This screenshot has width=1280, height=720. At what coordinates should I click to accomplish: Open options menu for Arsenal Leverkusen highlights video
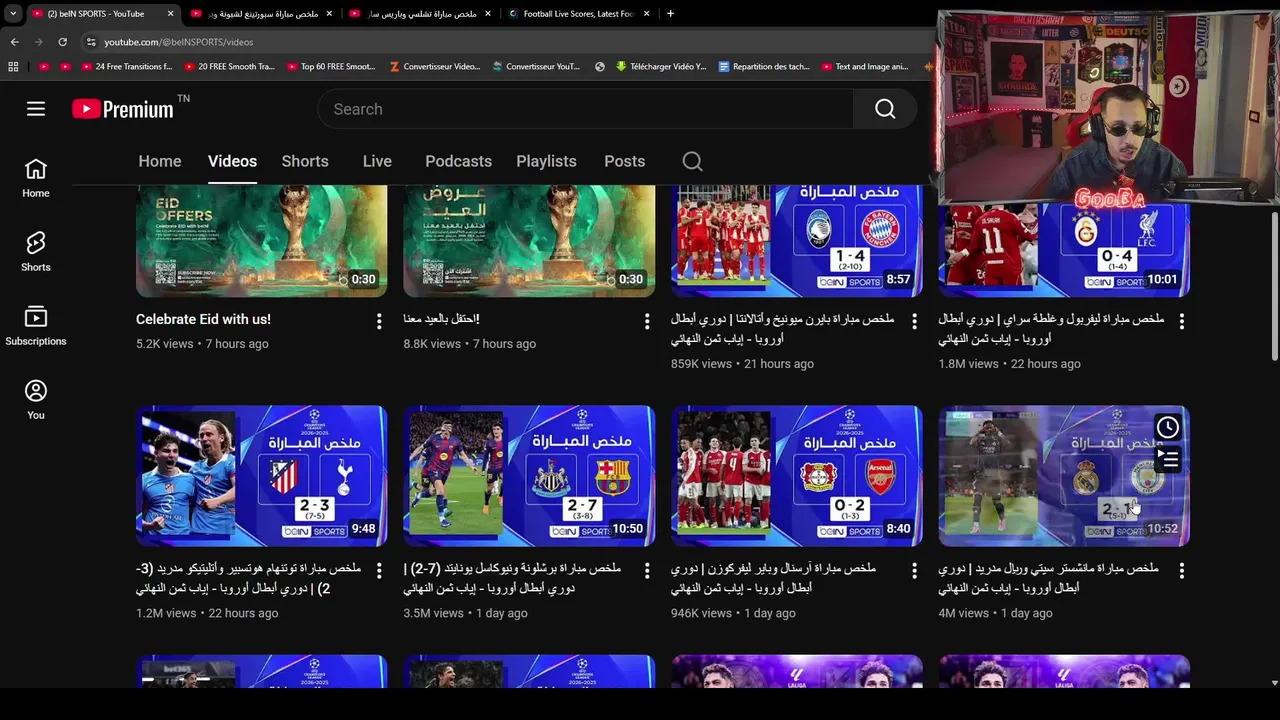click(x=914, y=570)
